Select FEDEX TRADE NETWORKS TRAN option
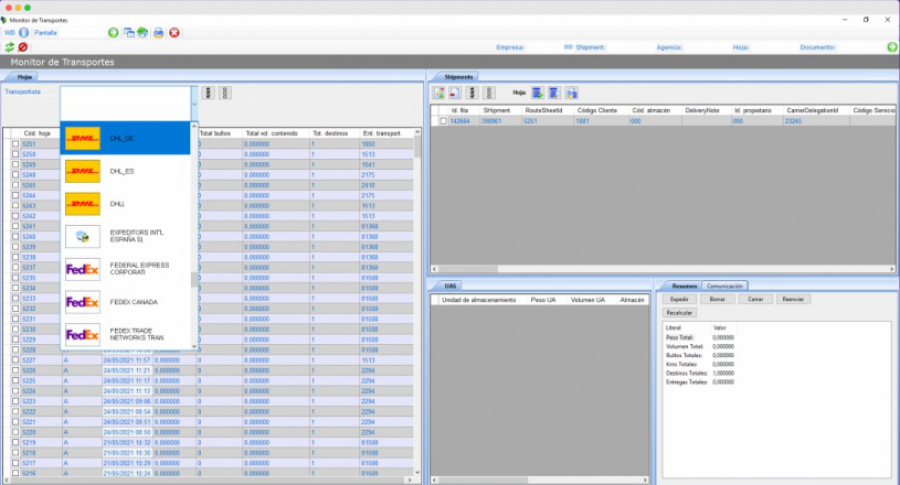The width and height of the screenshot is (900, 485). pos(125,335)
